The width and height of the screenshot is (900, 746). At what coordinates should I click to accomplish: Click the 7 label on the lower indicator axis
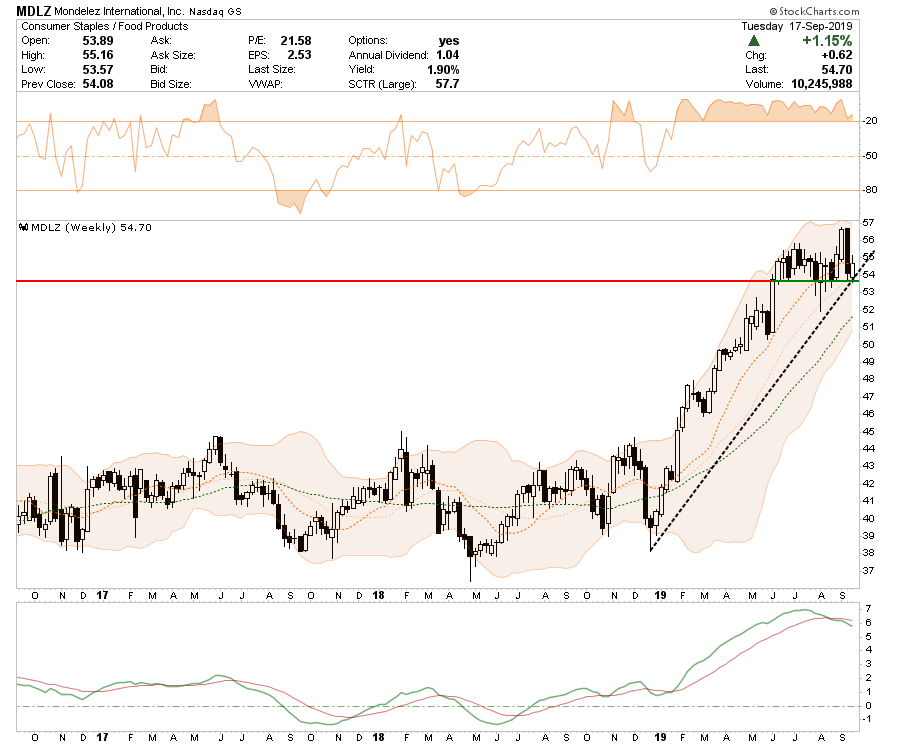tap(868, 609)
